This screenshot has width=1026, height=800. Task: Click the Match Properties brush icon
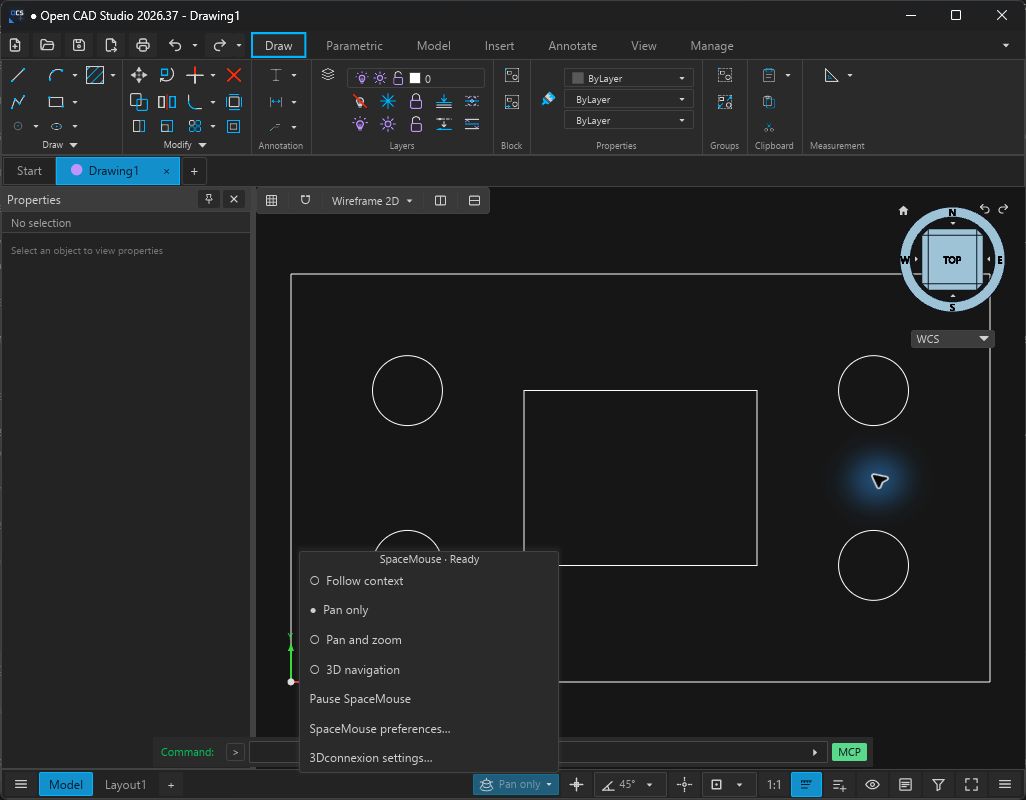click(548, 98)
